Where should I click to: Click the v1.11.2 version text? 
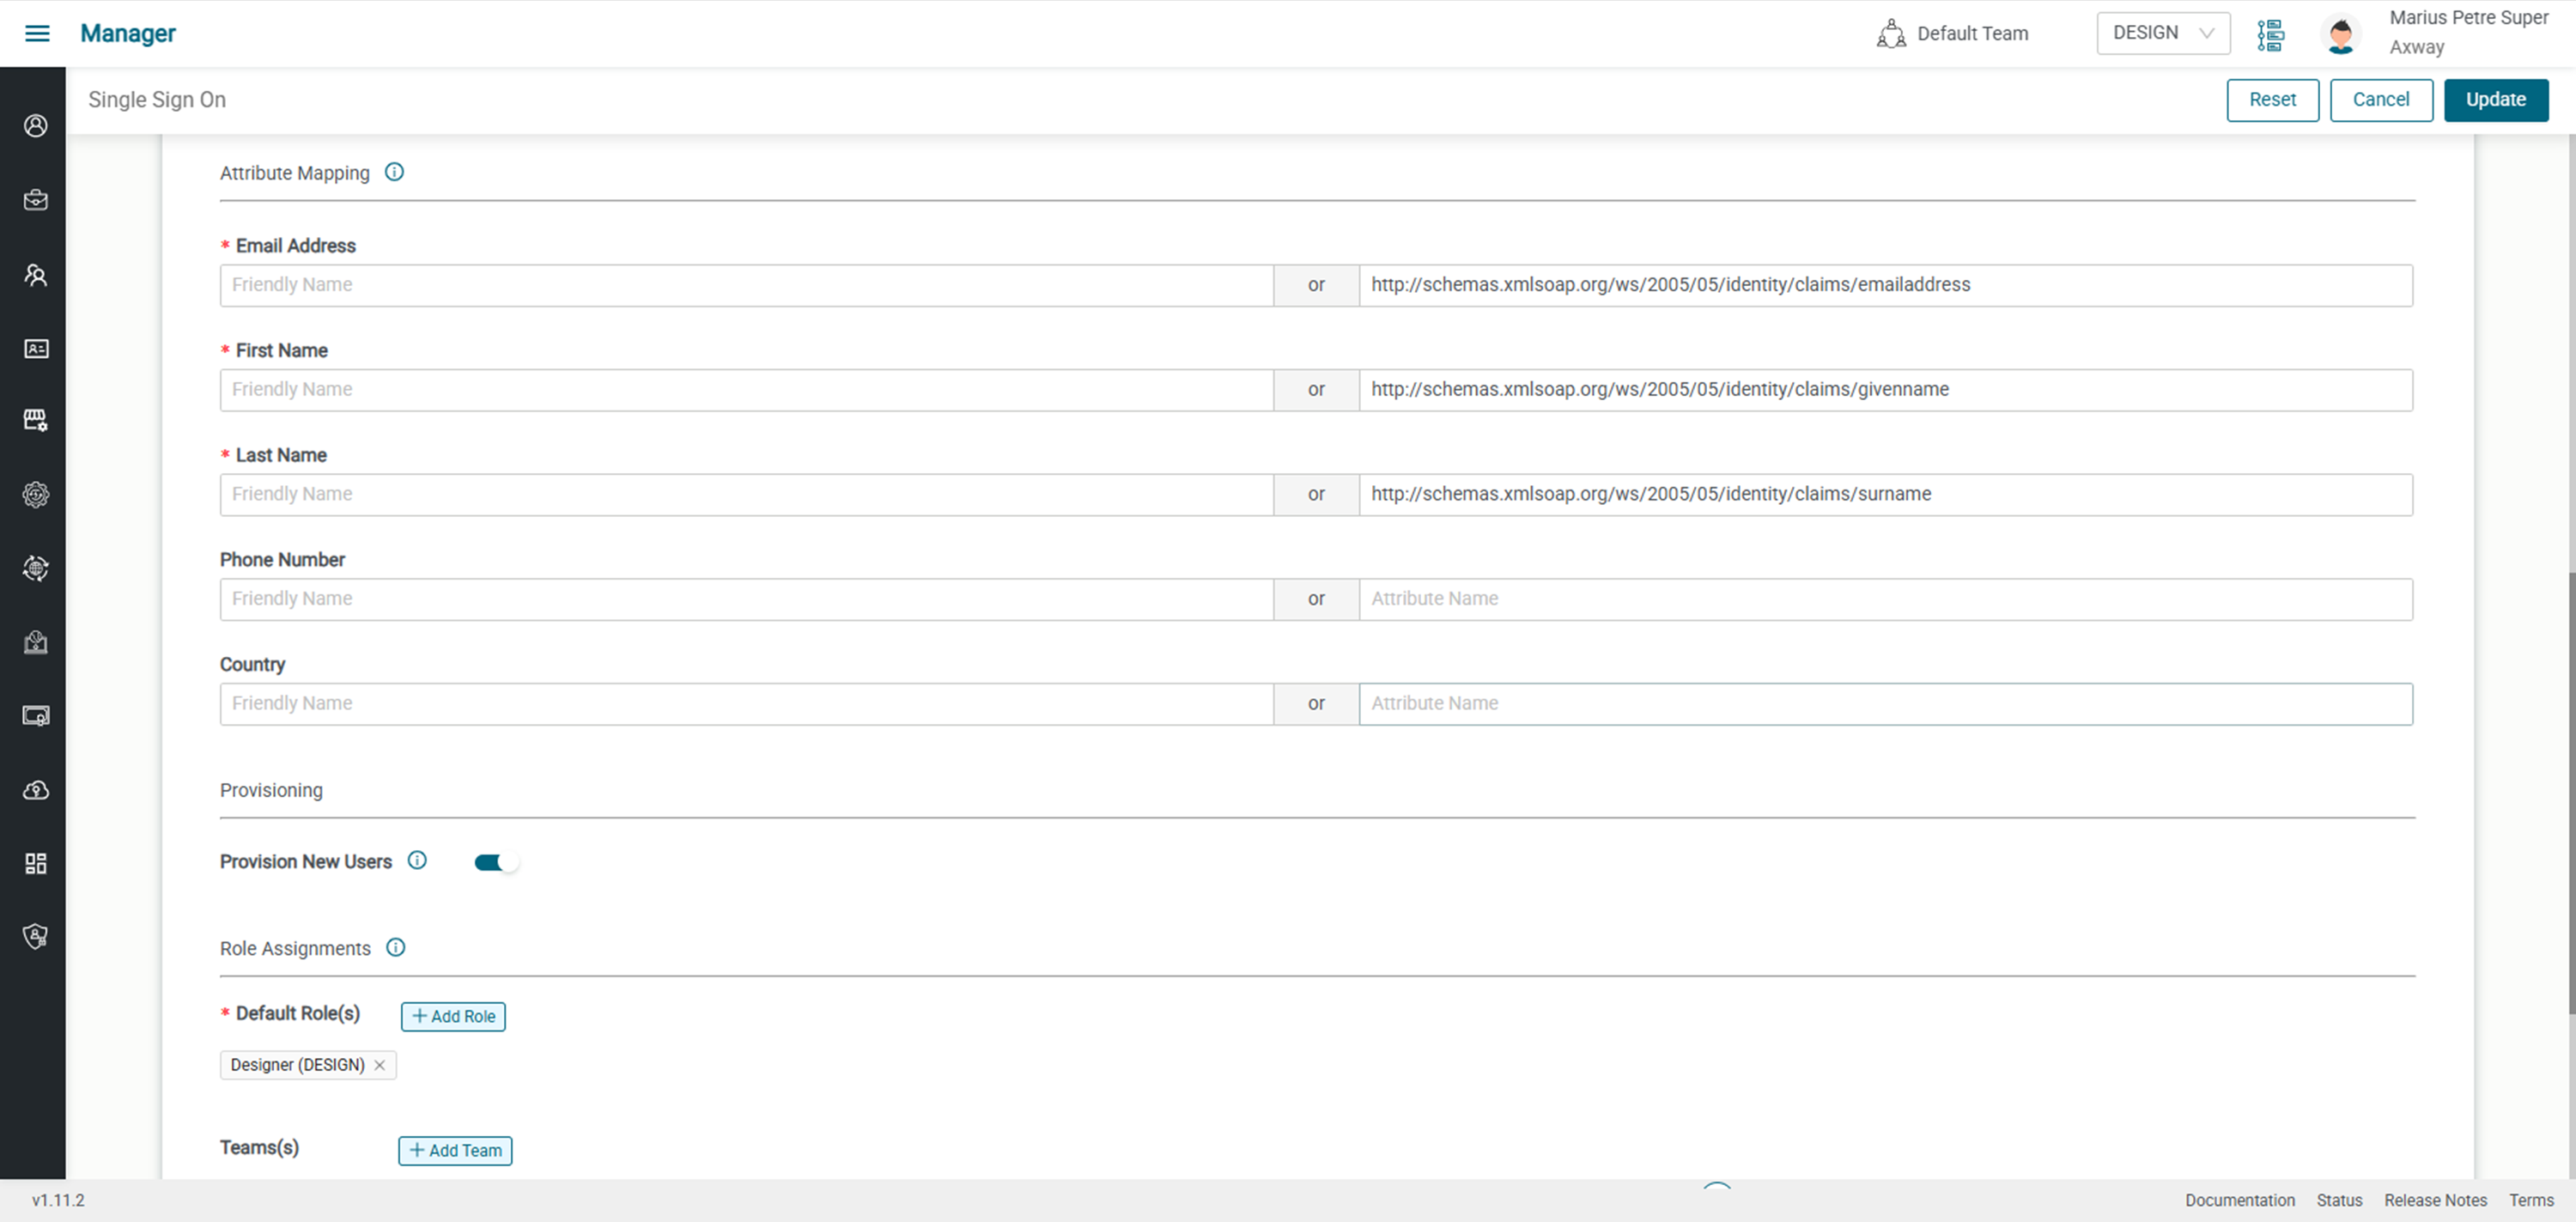coord(58,1200)
